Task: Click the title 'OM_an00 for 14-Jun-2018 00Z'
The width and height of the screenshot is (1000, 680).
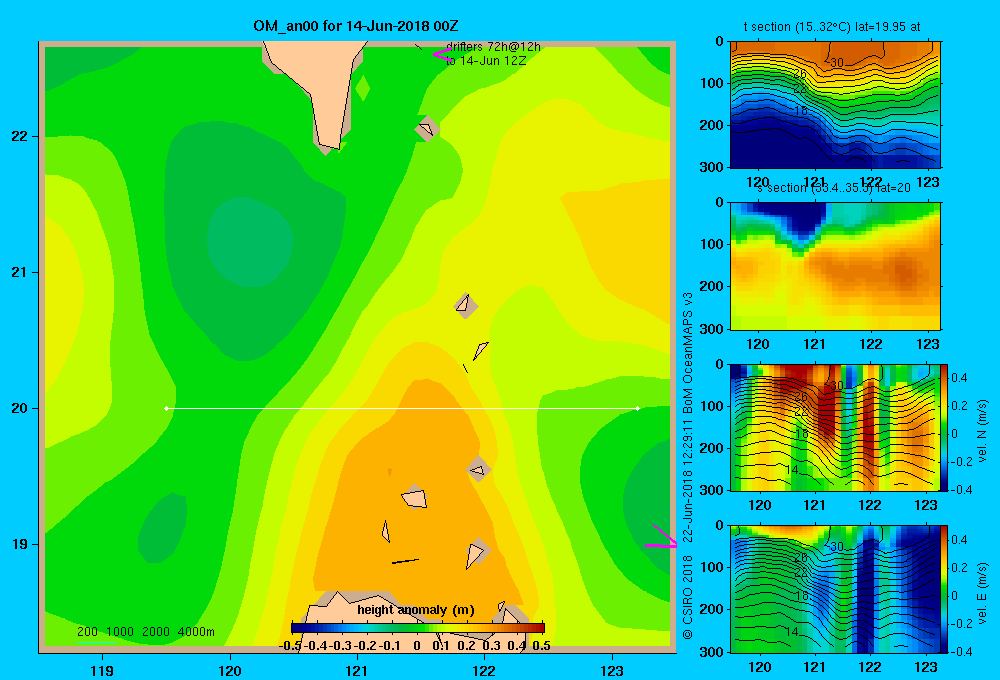Action: (355, 26)
